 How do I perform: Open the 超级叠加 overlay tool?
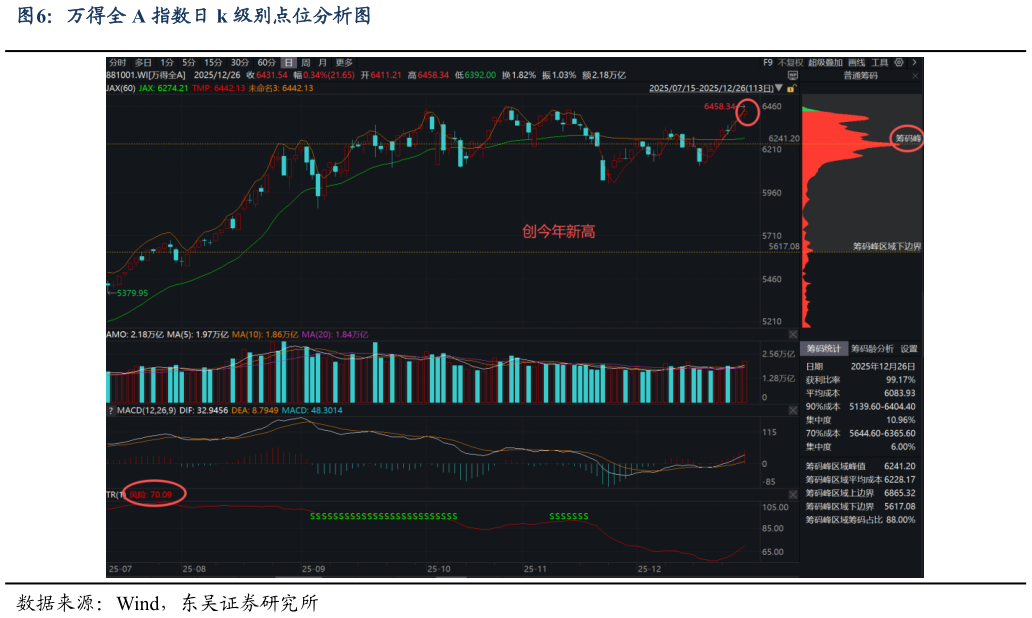(x=825, y=62)
